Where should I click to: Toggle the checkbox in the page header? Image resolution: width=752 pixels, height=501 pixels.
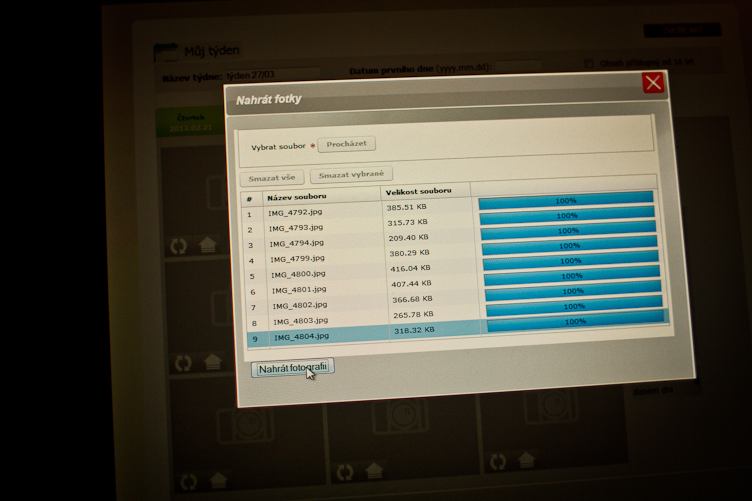click(588, 62)
